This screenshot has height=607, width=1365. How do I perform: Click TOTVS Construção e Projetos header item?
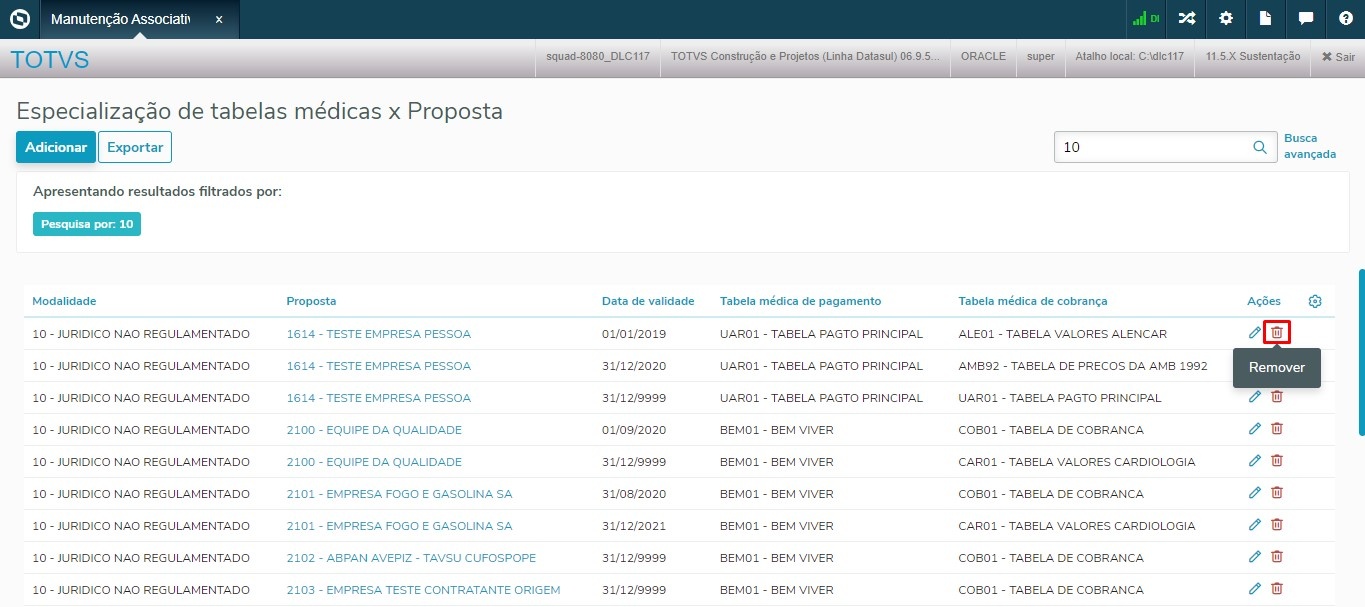pos(805,57)
